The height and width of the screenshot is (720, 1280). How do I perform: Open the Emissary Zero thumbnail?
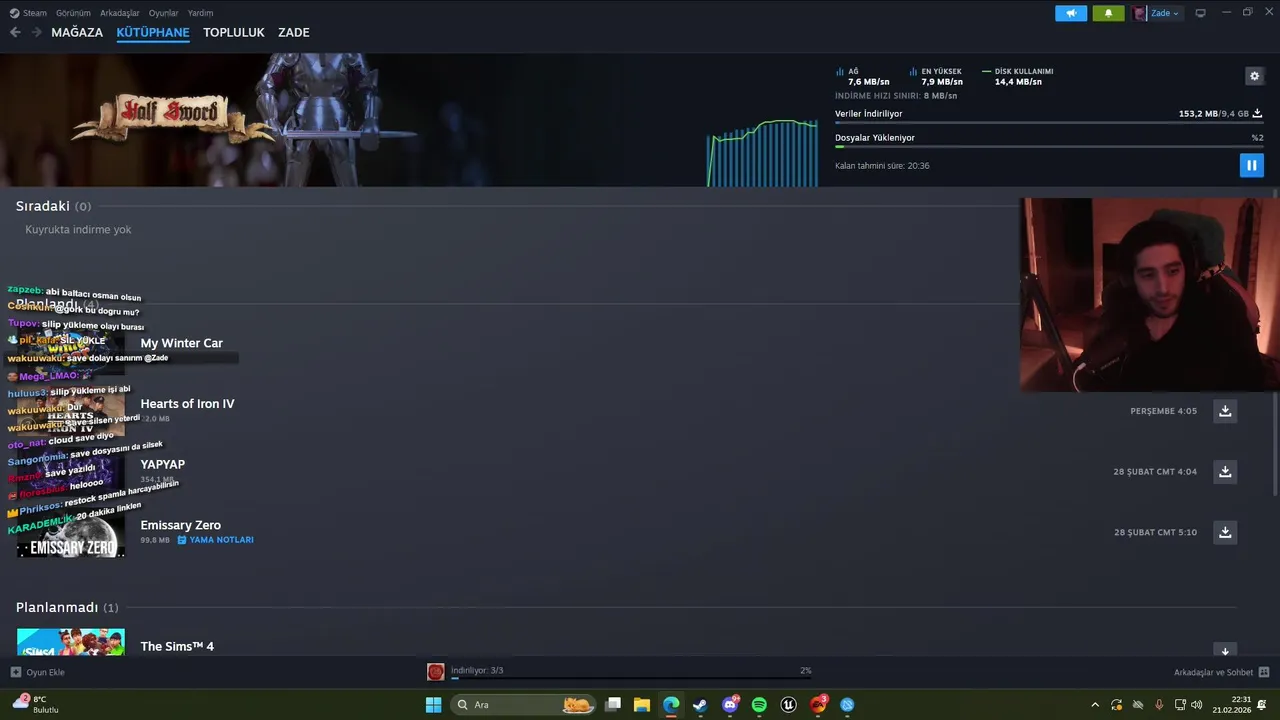point(71,532)
